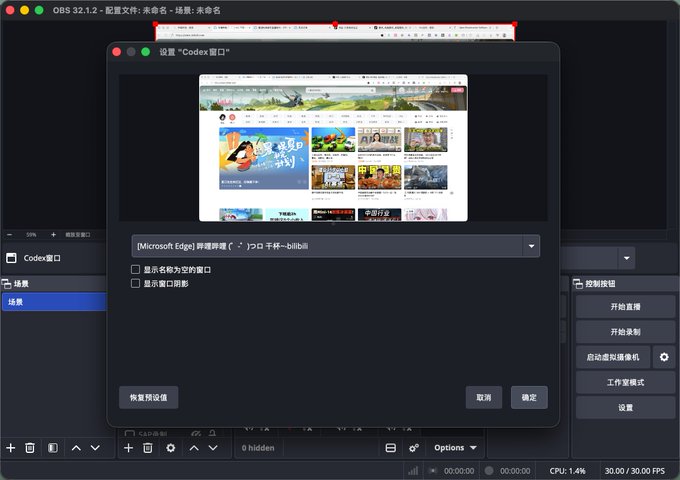The height and width of the screenshot is (480, 680).
Task: Open the mixer Options dropdown
Action: click(x=455, y=448)
